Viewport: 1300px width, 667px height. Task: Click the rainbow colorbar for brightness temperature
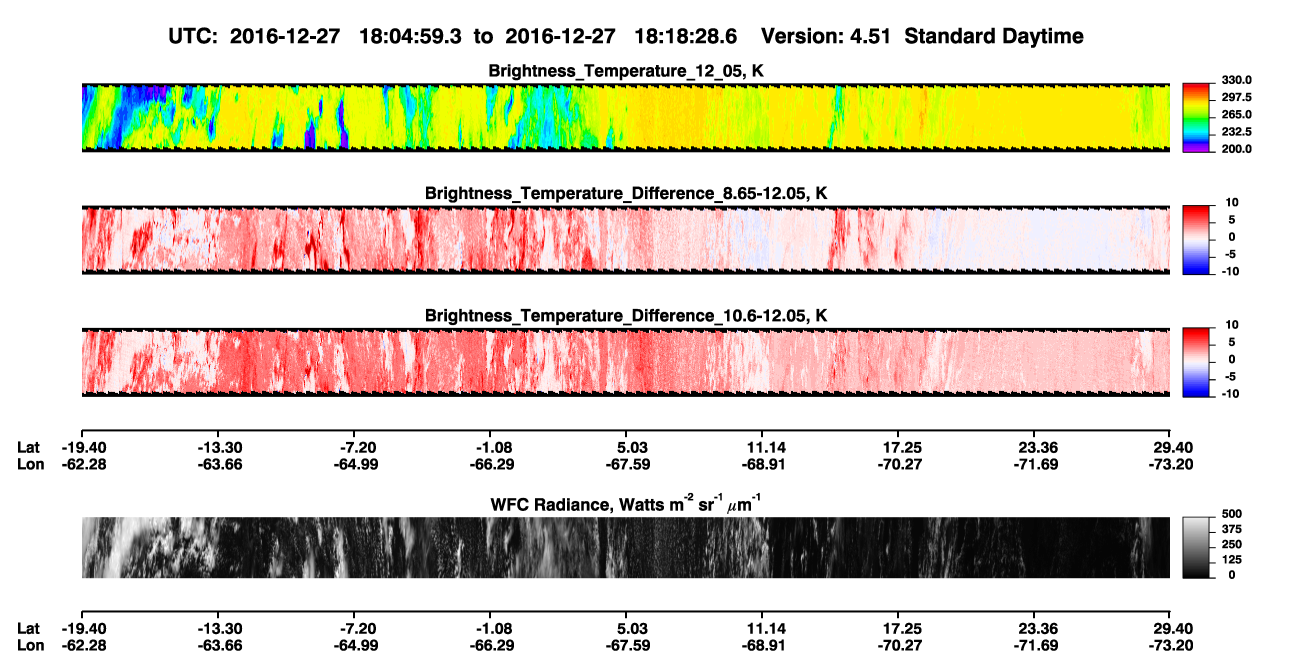click(1196, 118)
